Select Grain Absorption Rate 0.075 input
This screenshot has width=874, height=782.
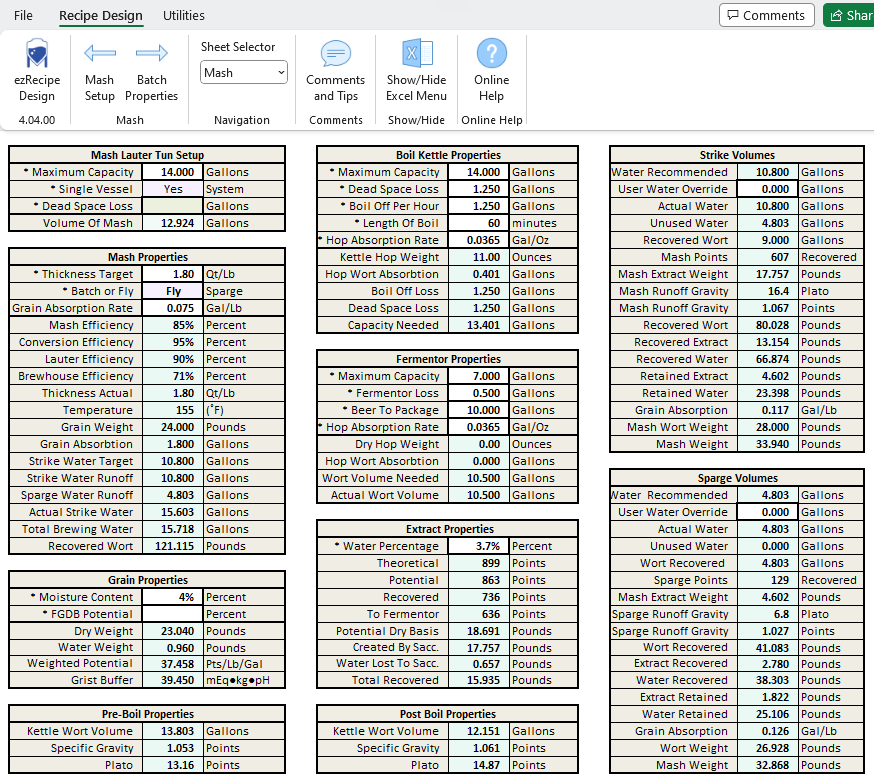[172, 308]
